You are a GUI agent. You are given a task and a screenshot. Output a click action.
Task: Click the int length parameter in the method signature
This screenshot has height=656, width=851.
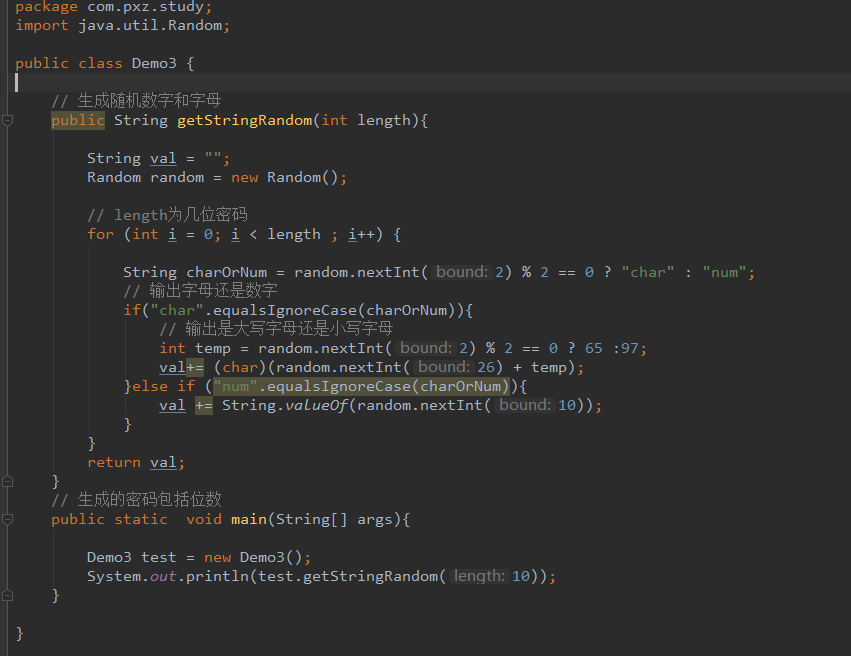pos(366,120)
